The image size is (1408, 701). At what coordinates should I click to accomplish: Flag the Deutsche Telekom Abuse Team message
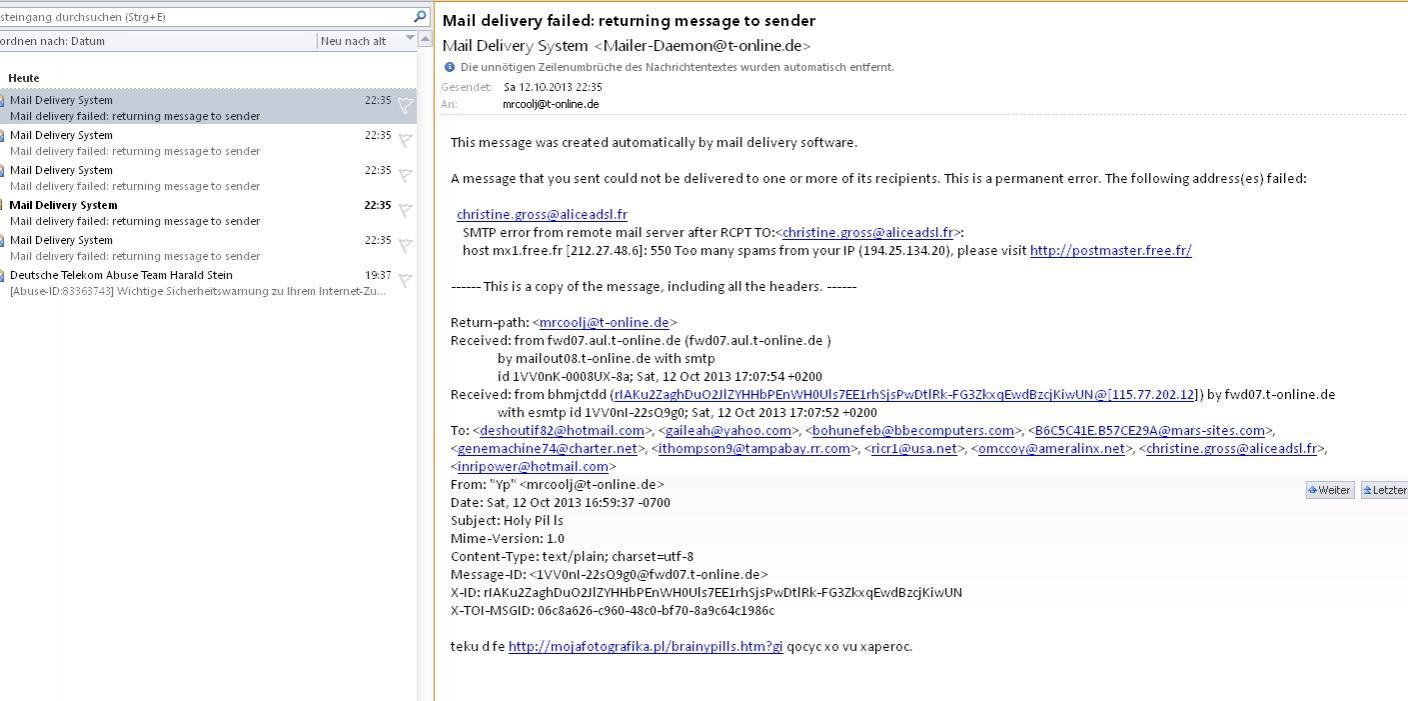coord(405,281)
